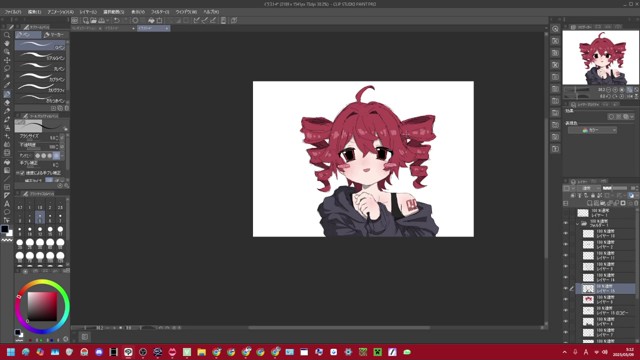Hide レイヤー 10 via its eye icon
The image size is (640, 360).
(x=566, y=233)
